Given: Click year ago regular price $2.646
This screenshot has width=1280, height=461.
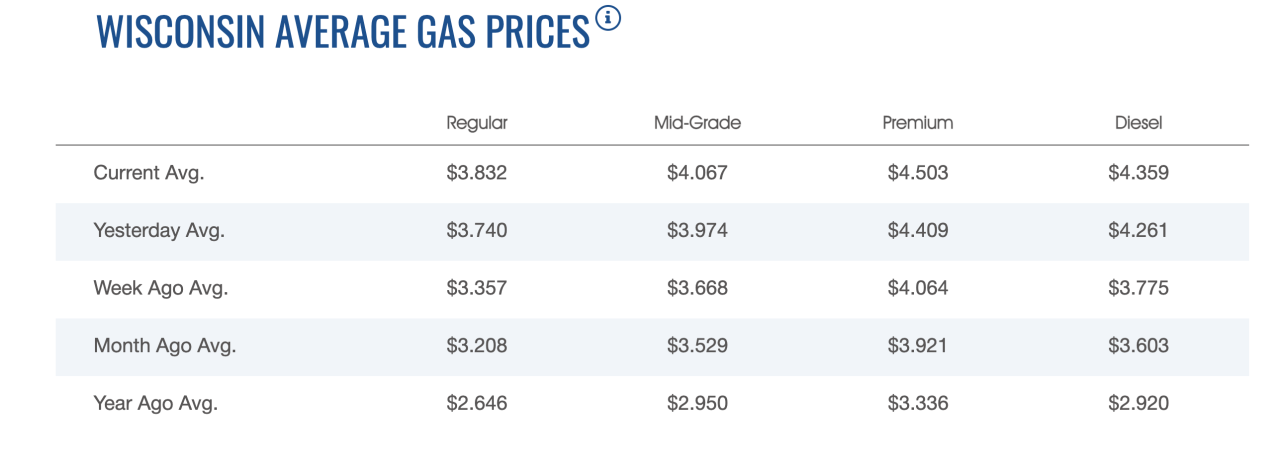Looking at the screenshot, I should point(477,404).
